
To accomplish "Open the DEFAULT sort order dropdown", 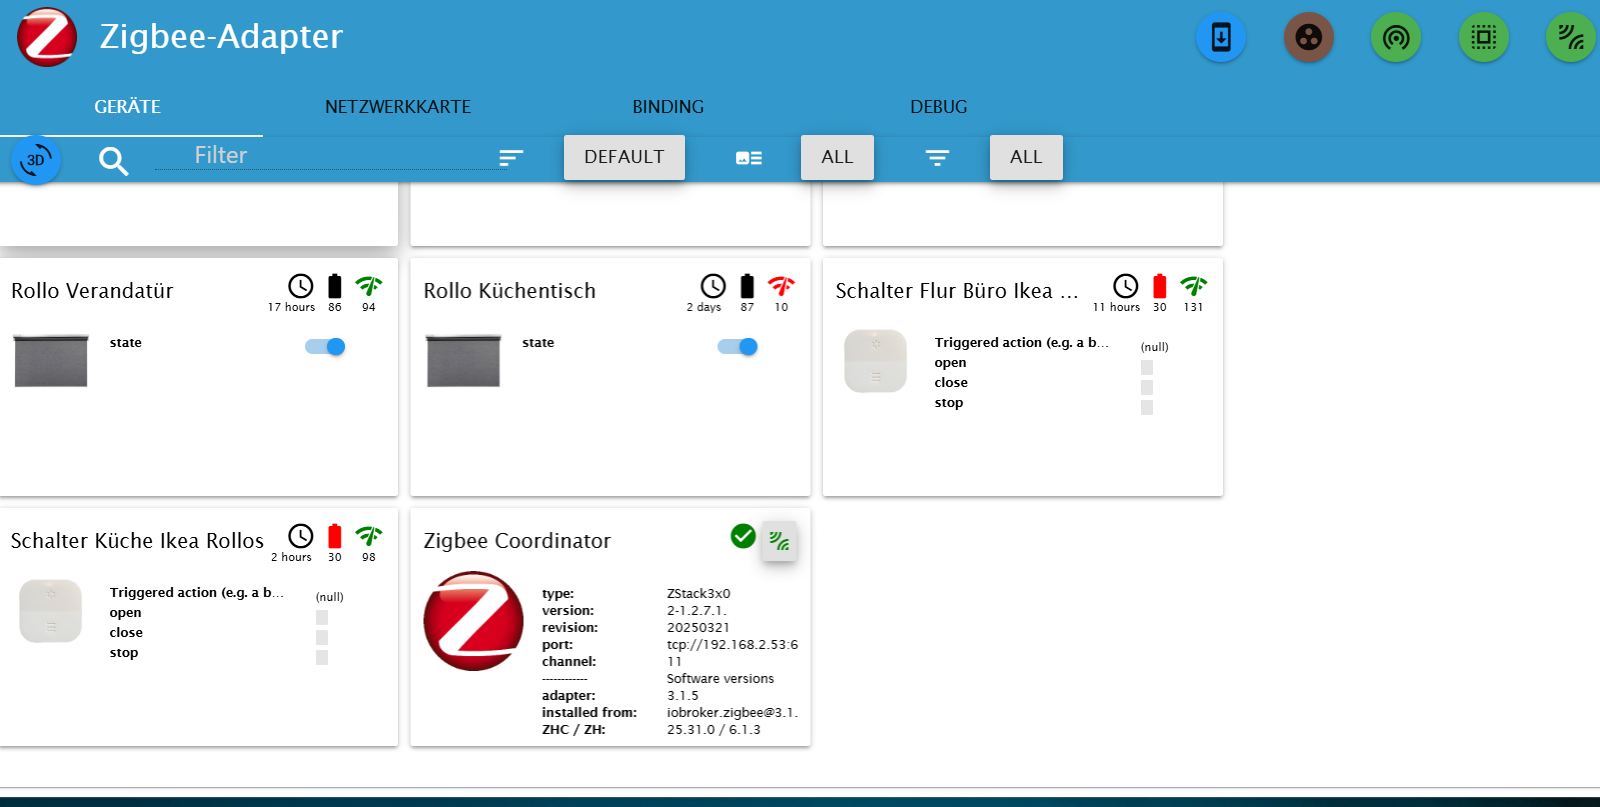I will tap(624, 157).
